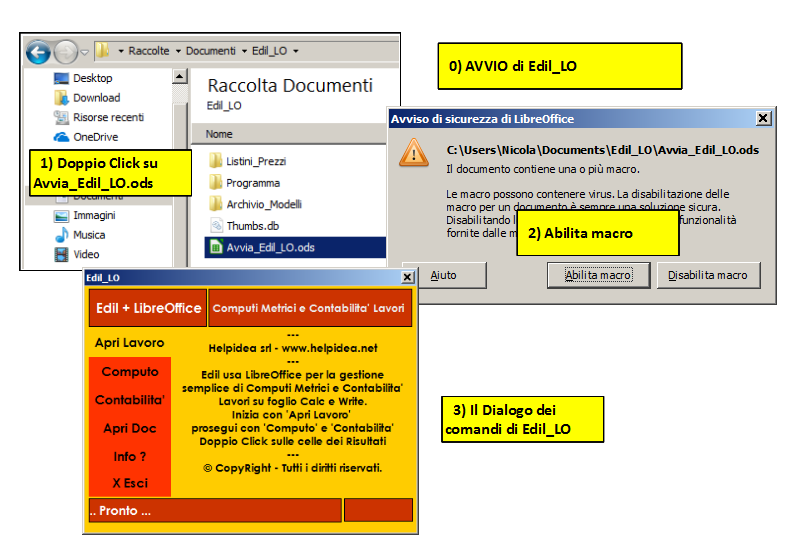793x559 pixels.
Task: Open OneDrive in the navigation pane
Action: pyautogui.click(x=96, y=137)
